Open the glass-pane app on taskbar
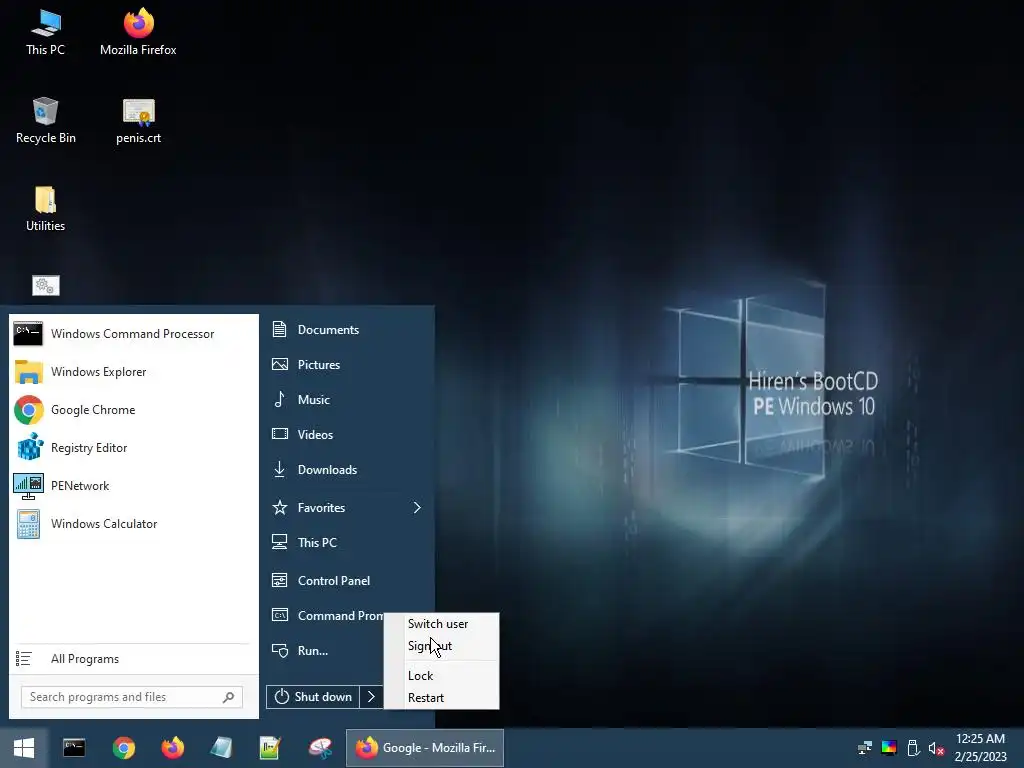Viewport: 1024px width, 768px height. pyautogui.click(x=221, y=748)
